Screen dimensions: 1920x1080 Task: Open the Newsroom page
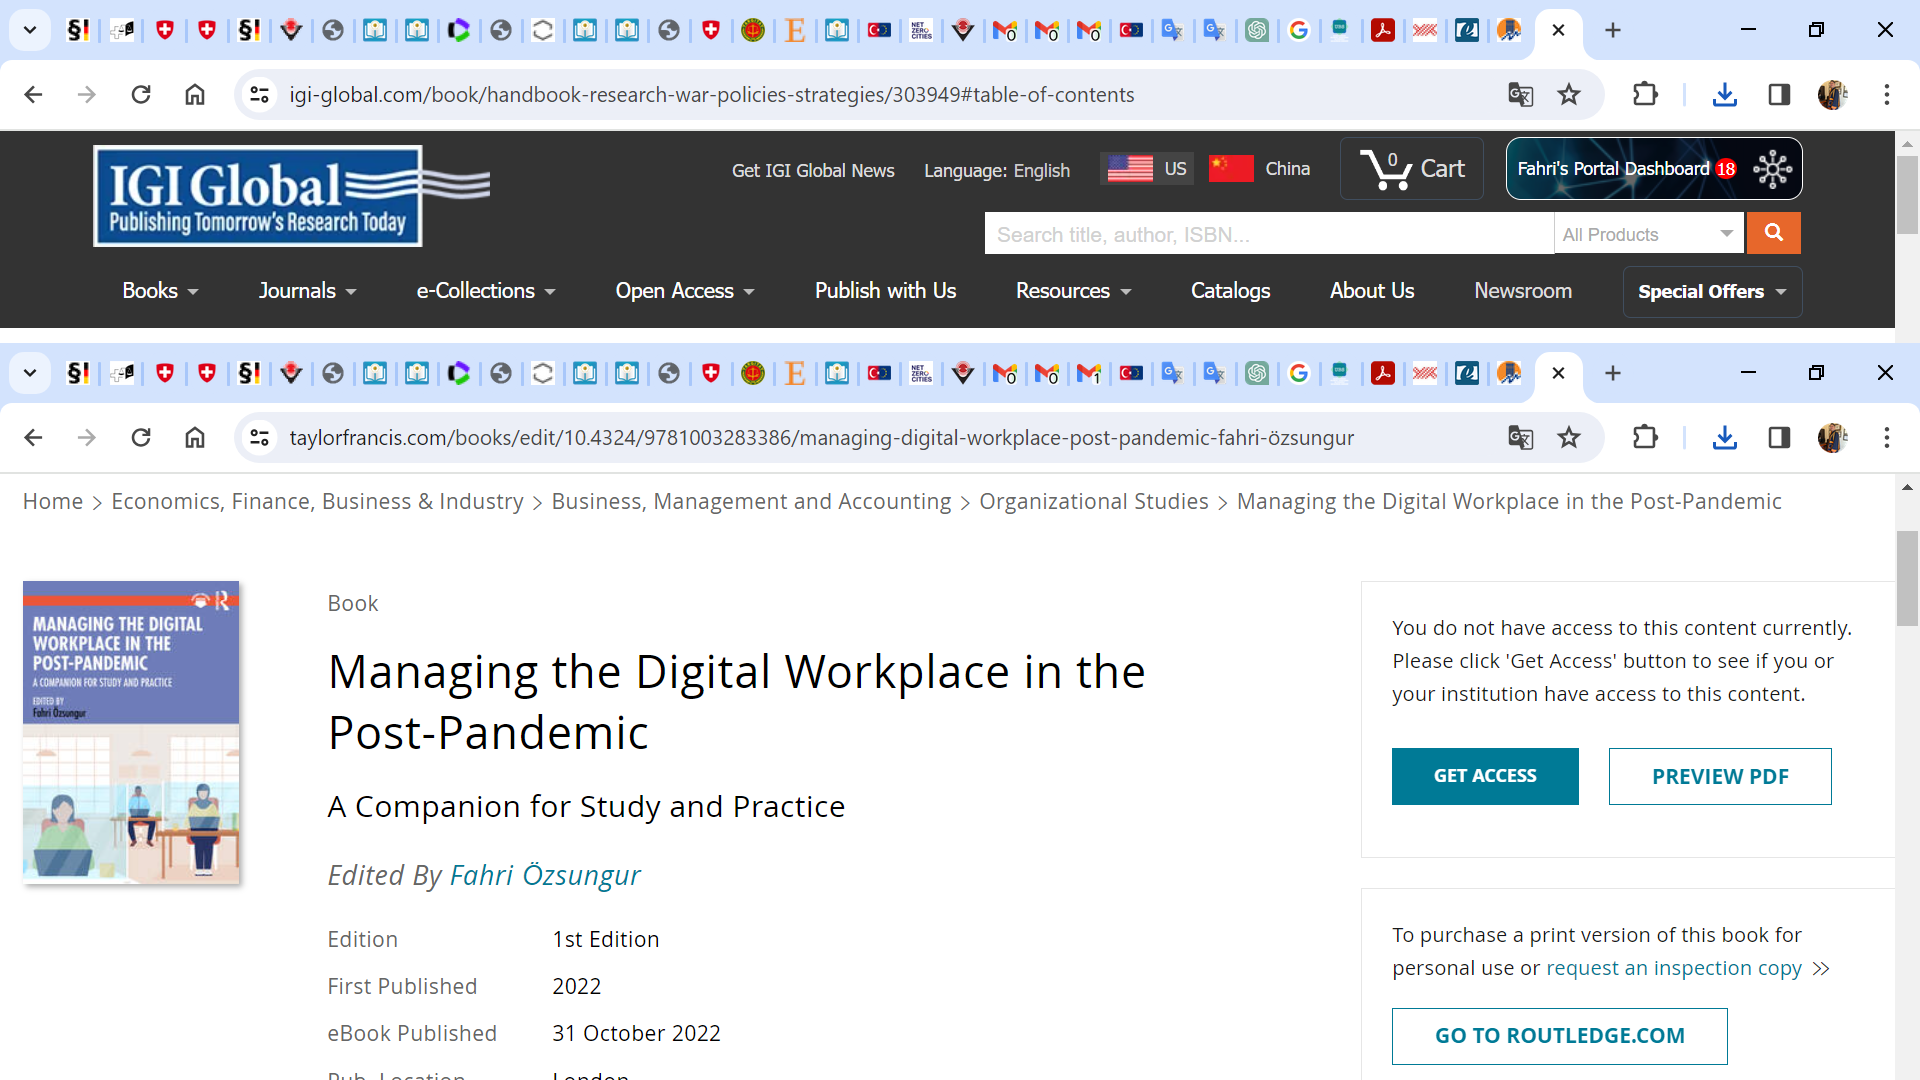[1523, 291]
